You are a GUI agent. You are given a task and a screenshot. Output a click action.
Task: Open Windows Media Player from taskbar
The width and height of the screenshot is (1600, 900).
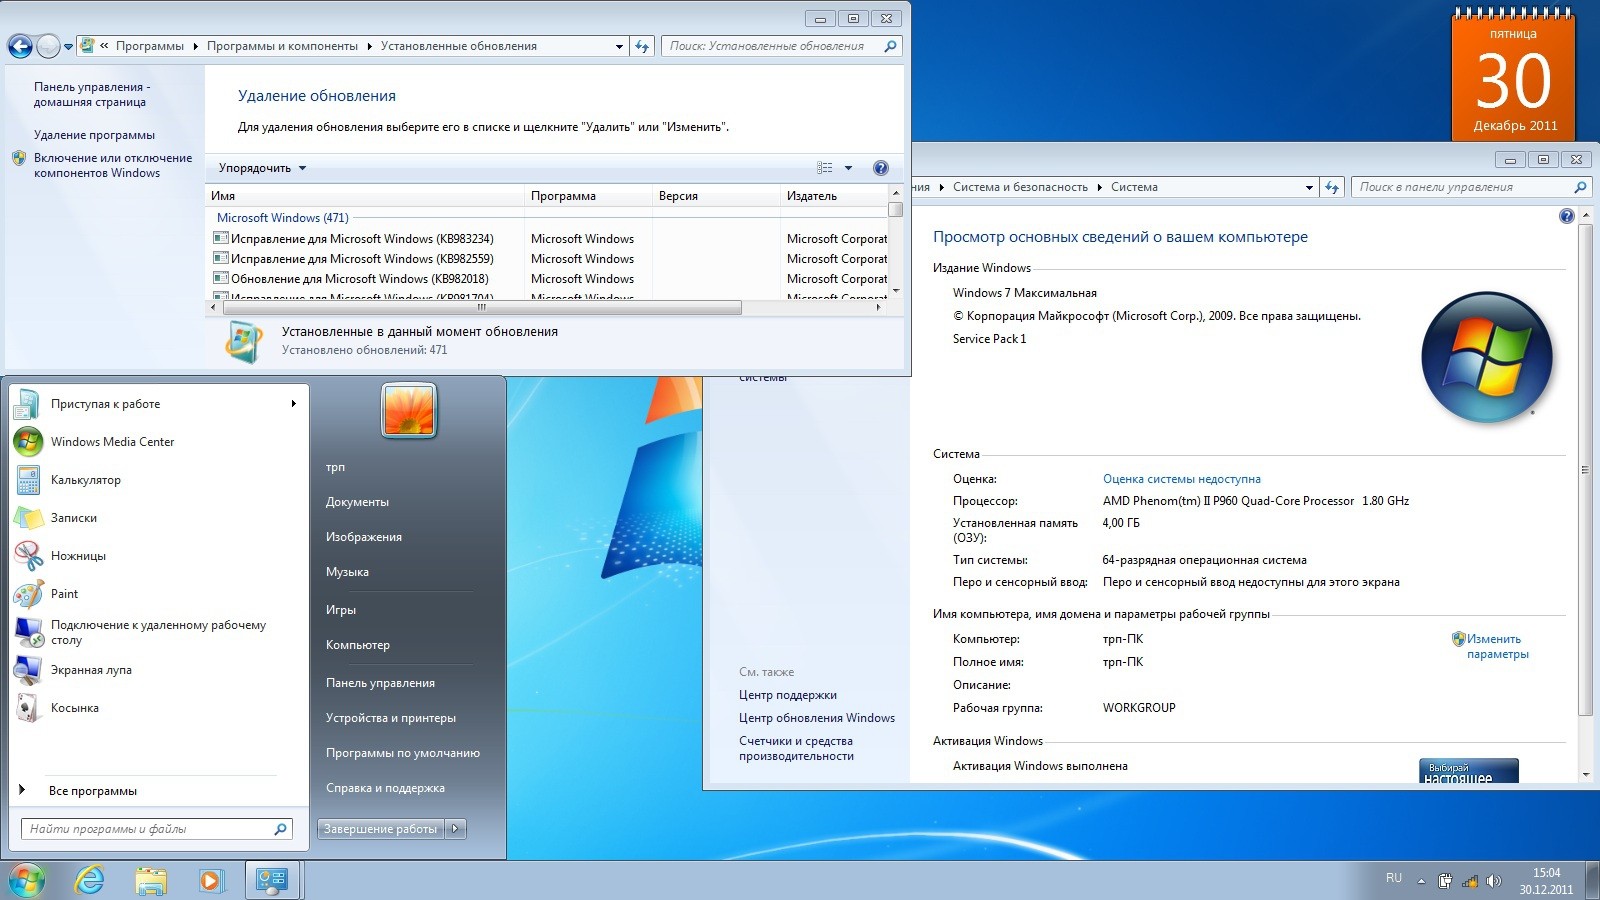point(210,880)
